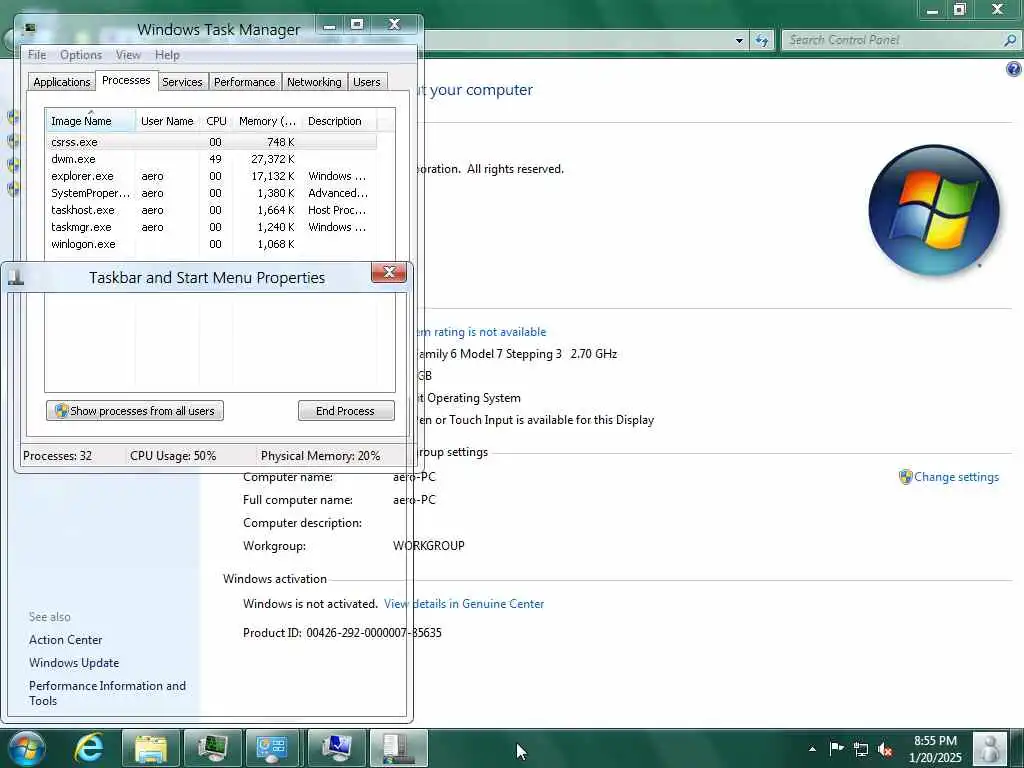
Task: Show hidden tray icons arrow
Action: point(812,749)
